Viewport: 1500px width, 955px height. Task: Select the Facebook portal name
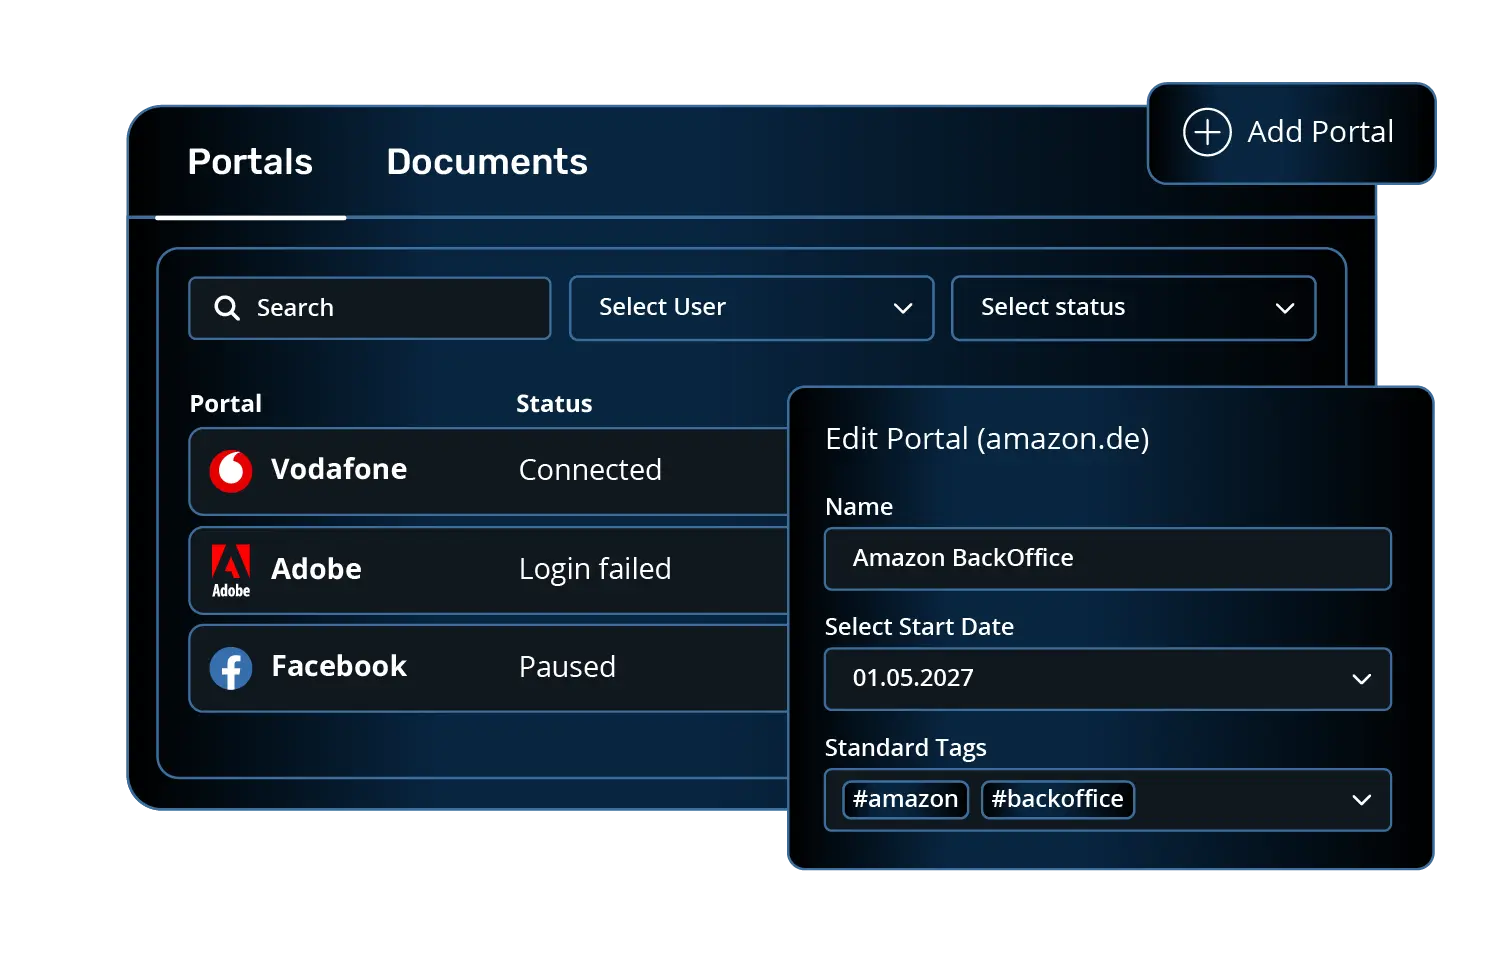click(339, 666)
